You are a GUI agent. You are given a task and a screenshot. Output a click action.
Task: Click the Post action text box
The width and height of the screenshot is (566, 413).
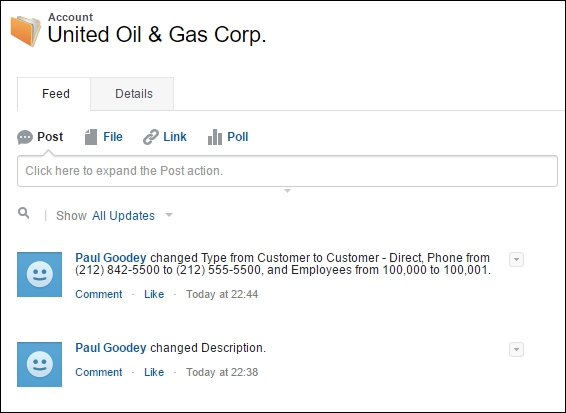[x=287, y=171]
